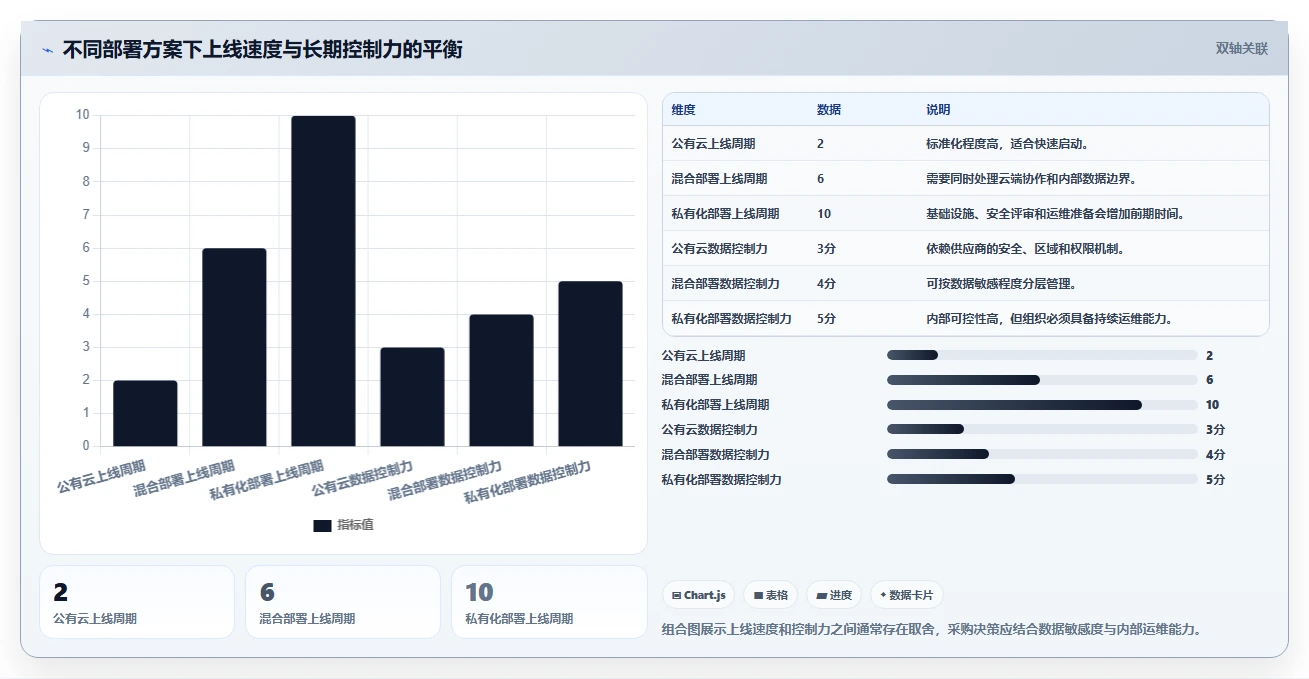Click the bar for 混合部署上线周期 in chart
Image resolution: width=1309 pixels, height=679 pixels.
click(x=234, y=347)
